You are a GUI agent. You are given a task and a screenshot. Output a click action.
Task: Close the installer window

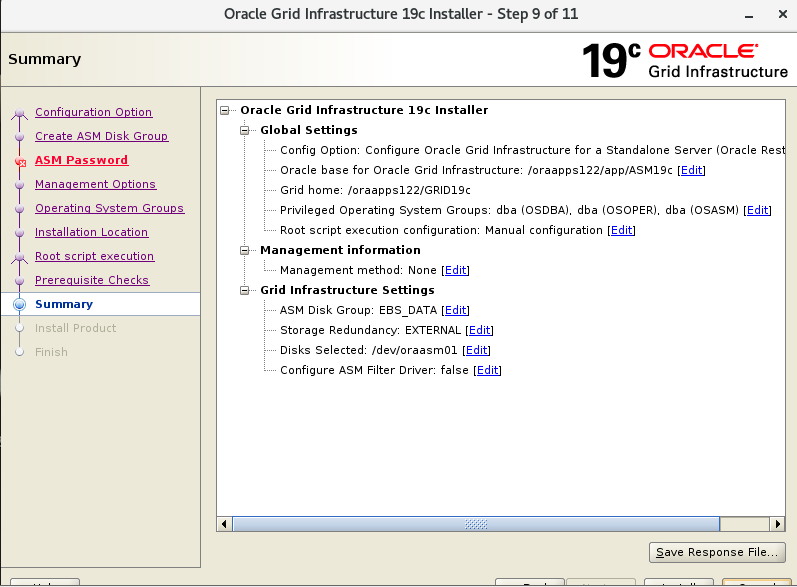coord(783,14)
